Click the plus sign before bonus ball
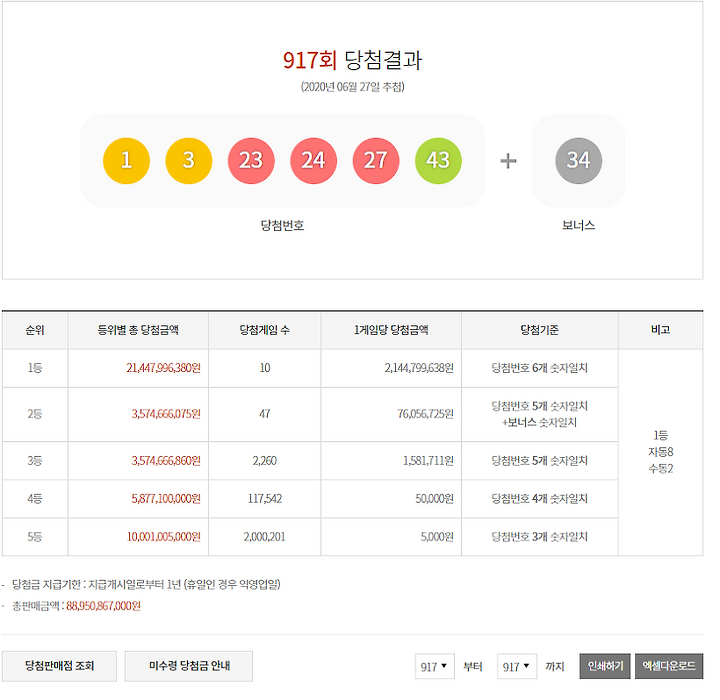This screenshot has width=720, height=700. click(508, 161)
